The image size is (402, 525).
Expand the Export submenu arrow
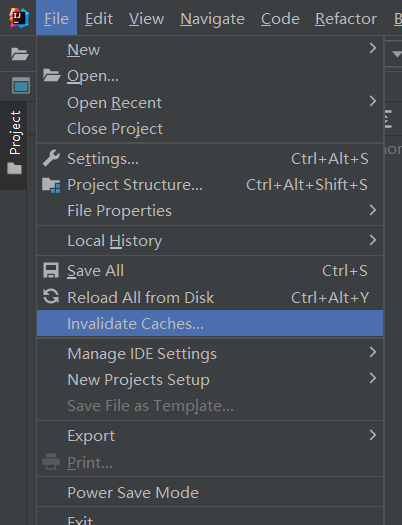(x=373, y=435)
